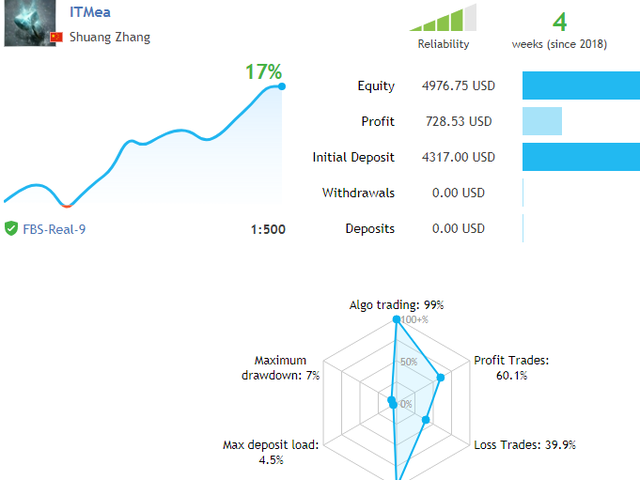Click the blue growth chart endpoint dot
Image resolution: width=640 pixels, height=480 pixels.
282,86
